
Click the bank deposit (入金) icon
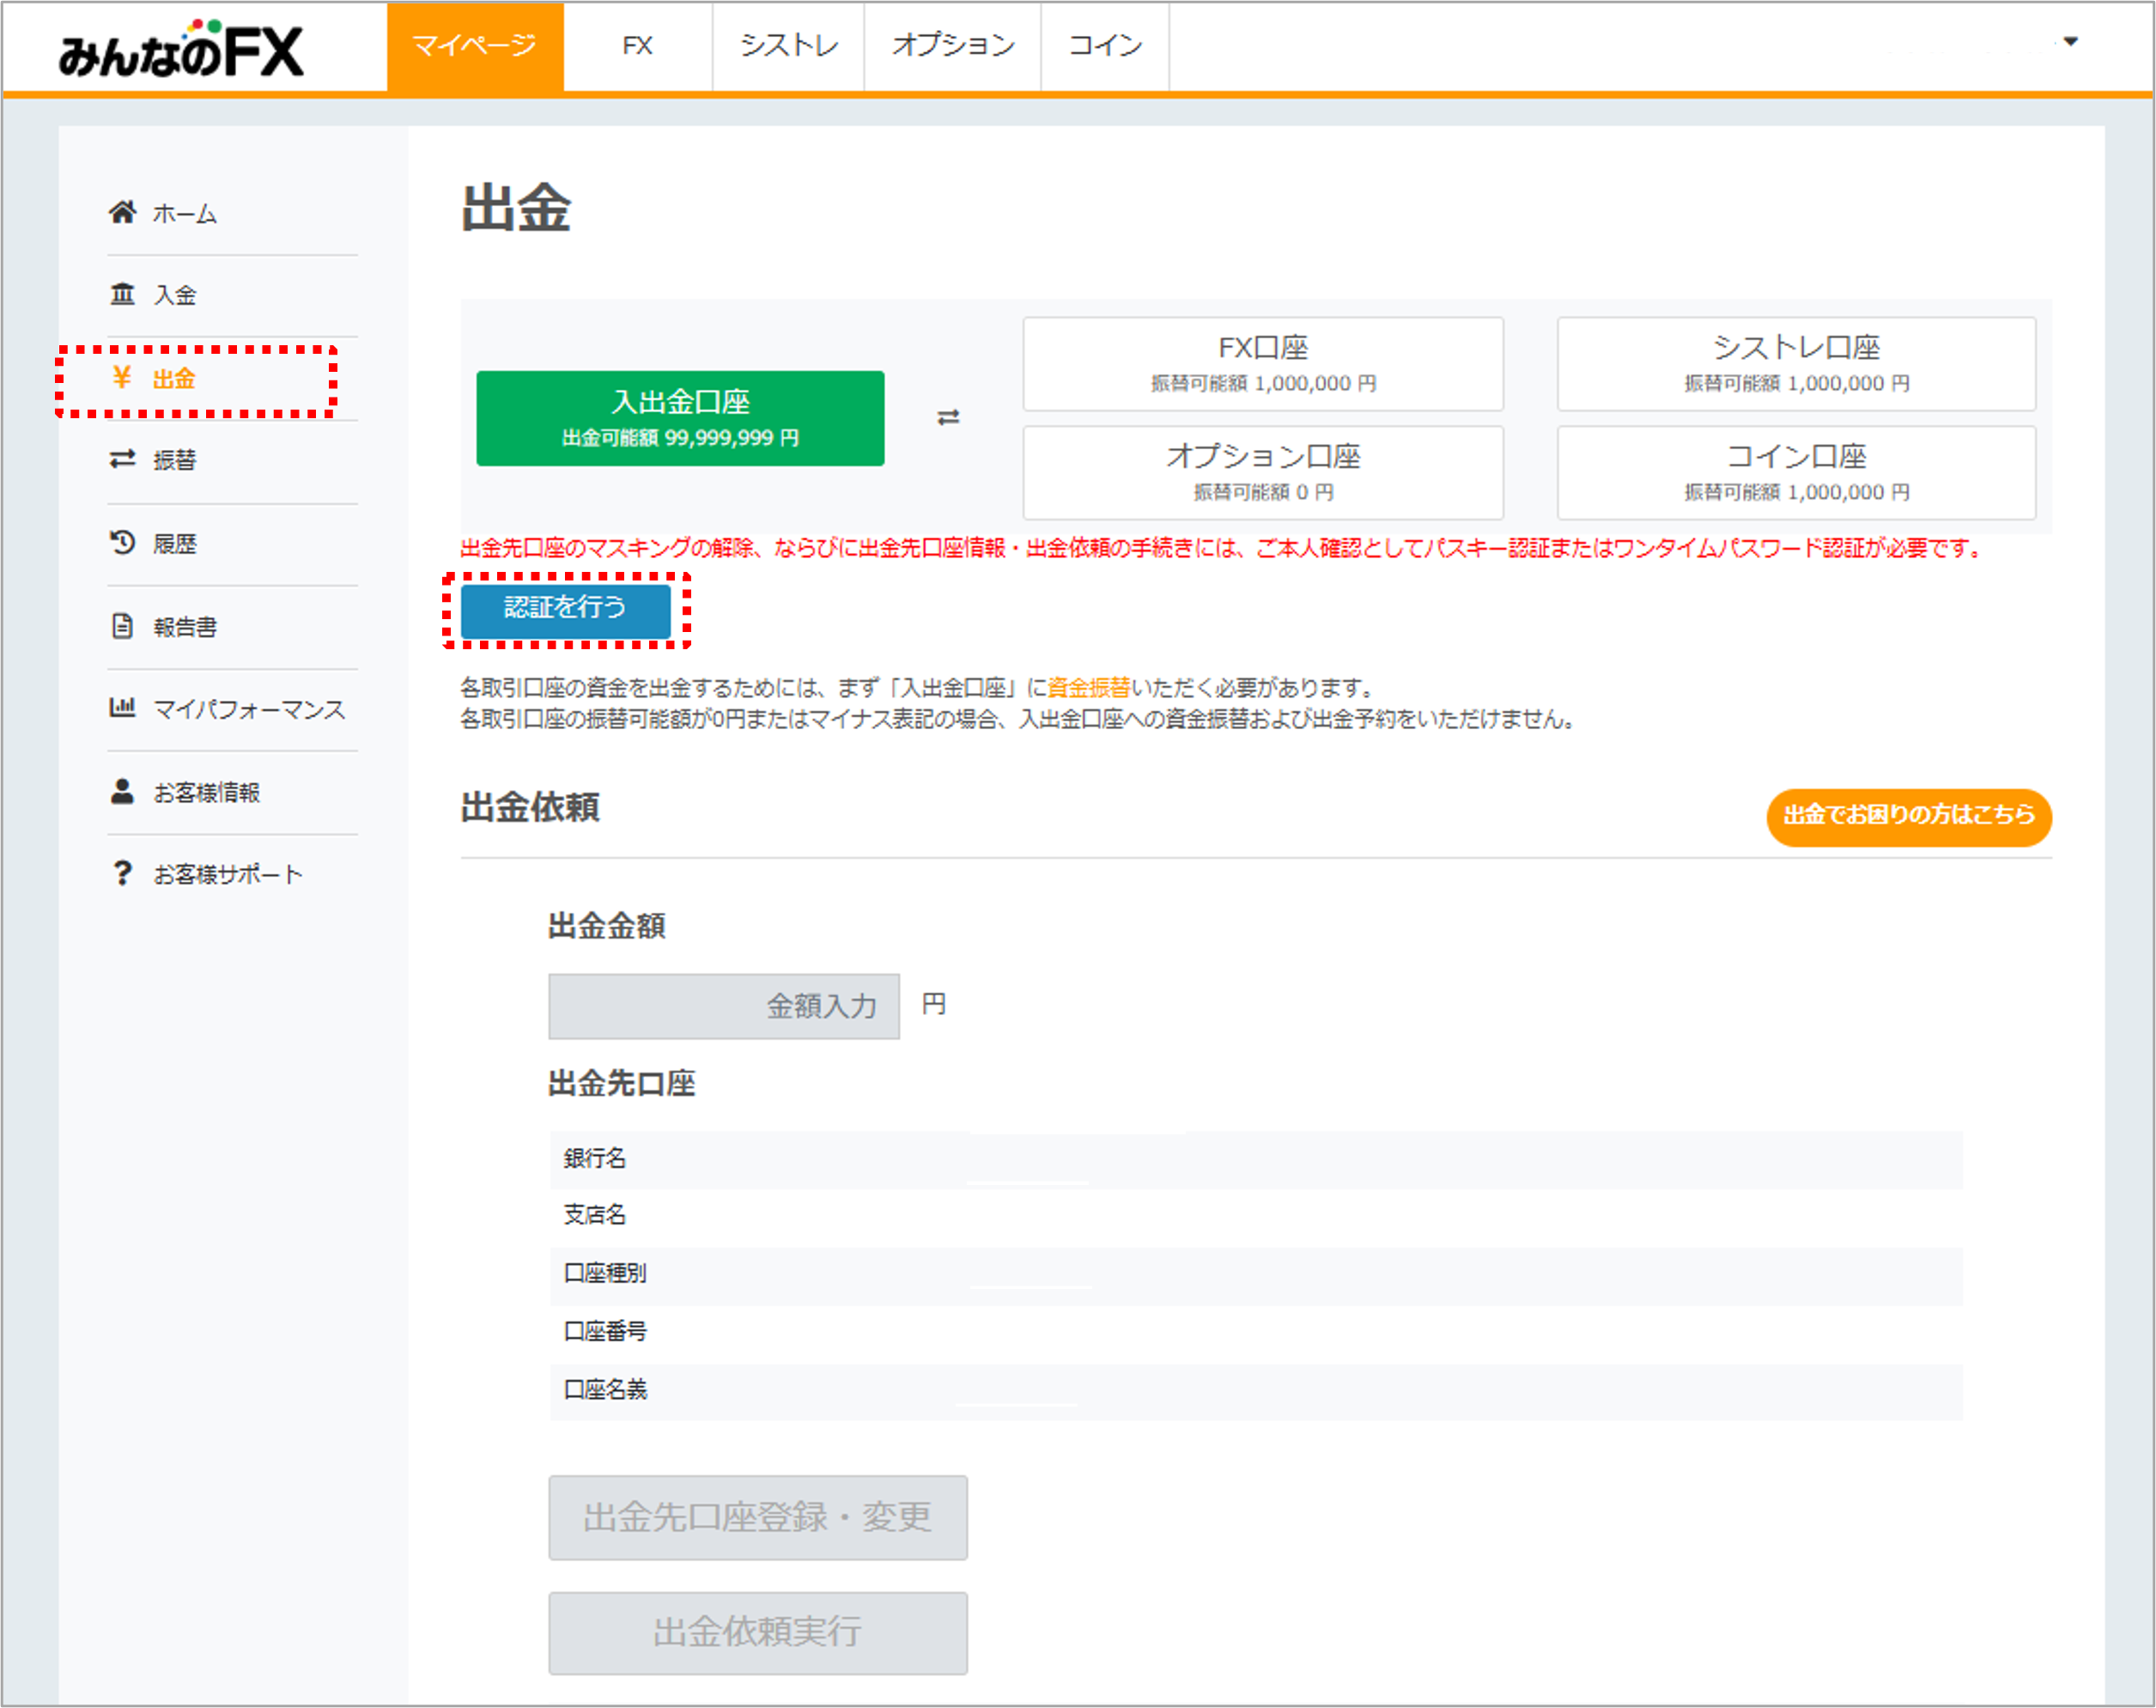pos(122,294)
